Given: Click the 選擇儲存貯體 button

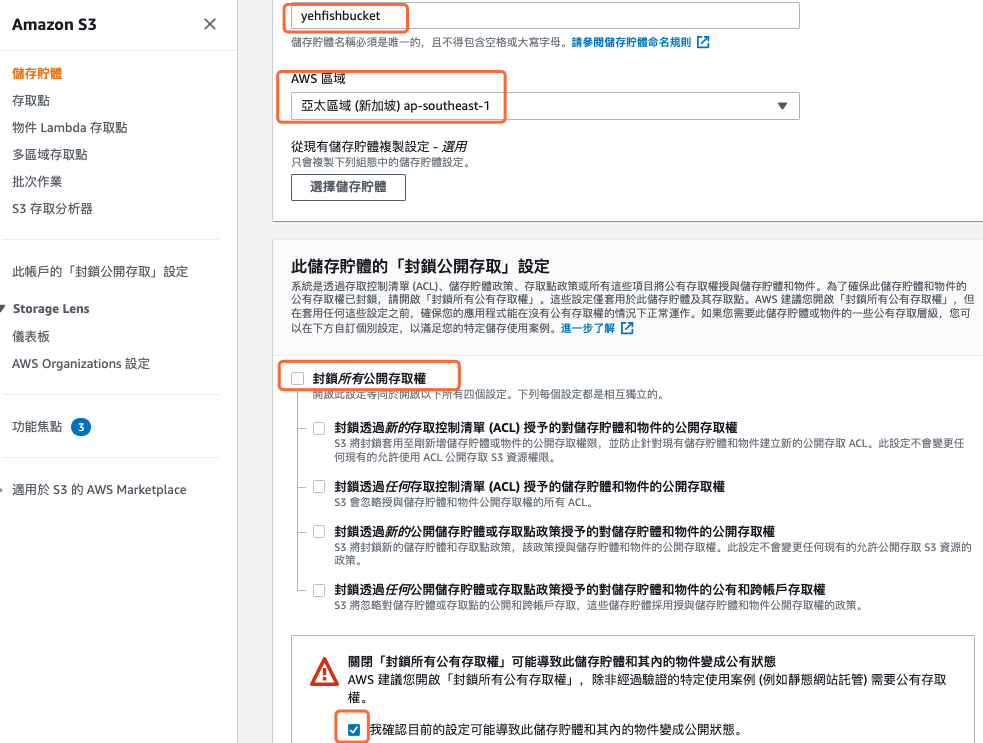Looking at the screenshot, I should tap(348, 187).
